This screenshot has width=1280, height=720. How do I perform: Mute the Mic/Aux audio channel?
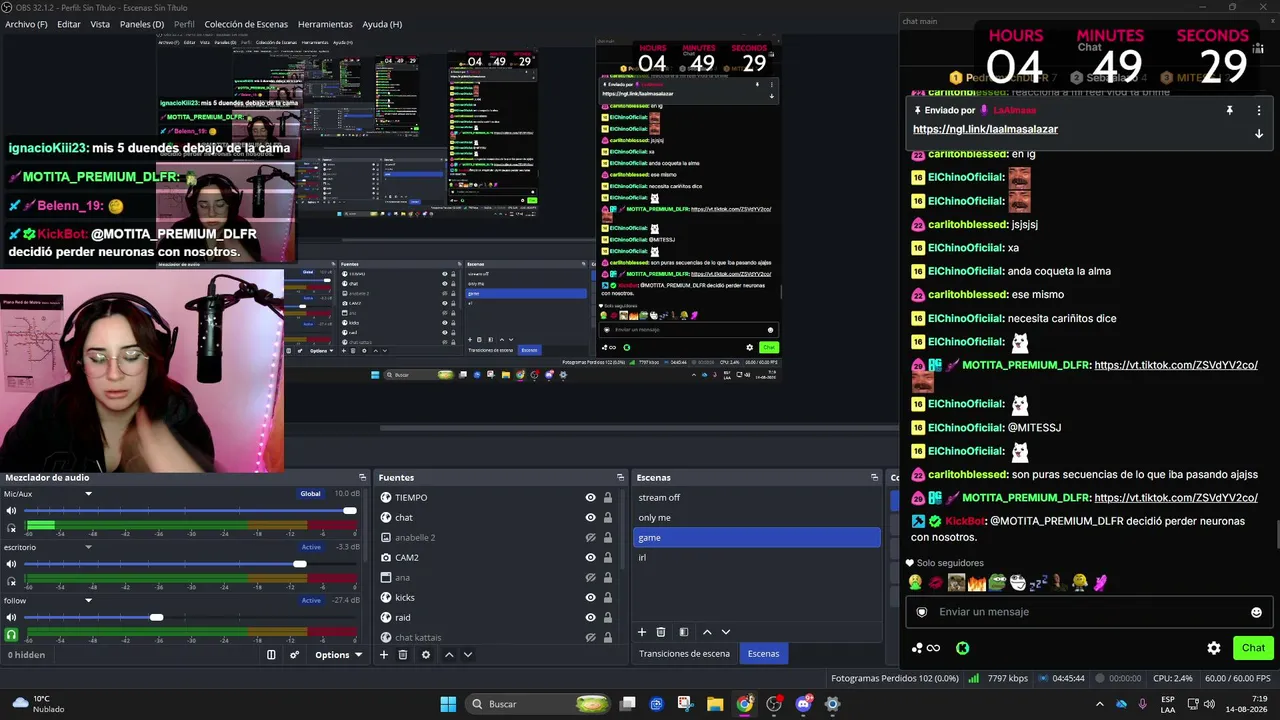(12, 511)
